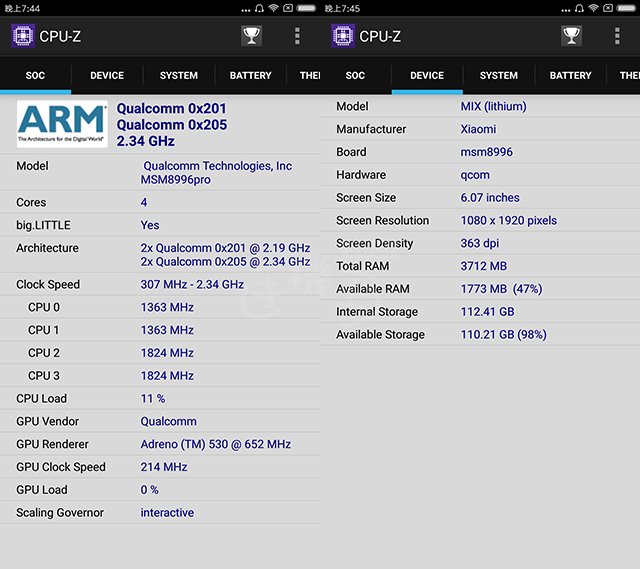Switch to DEVICE tab in left screen
This screenshot has height=569, width=640.
coord(107,76)
